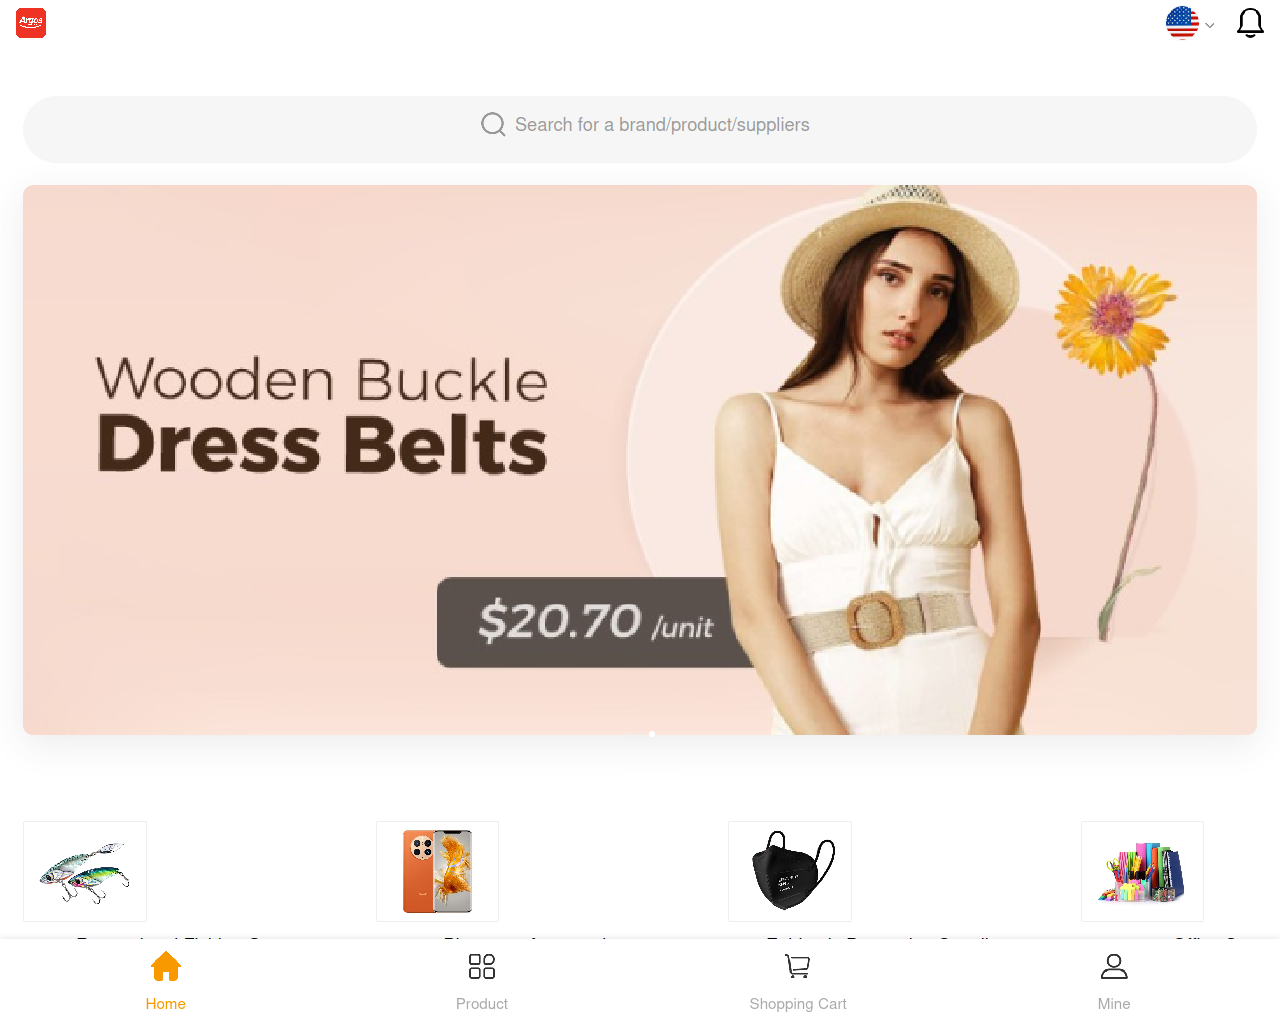Click the Mine profile icon
Image resolution: width=1280 pixels, height=1024 pixels.
click(x=1114, y=966)
